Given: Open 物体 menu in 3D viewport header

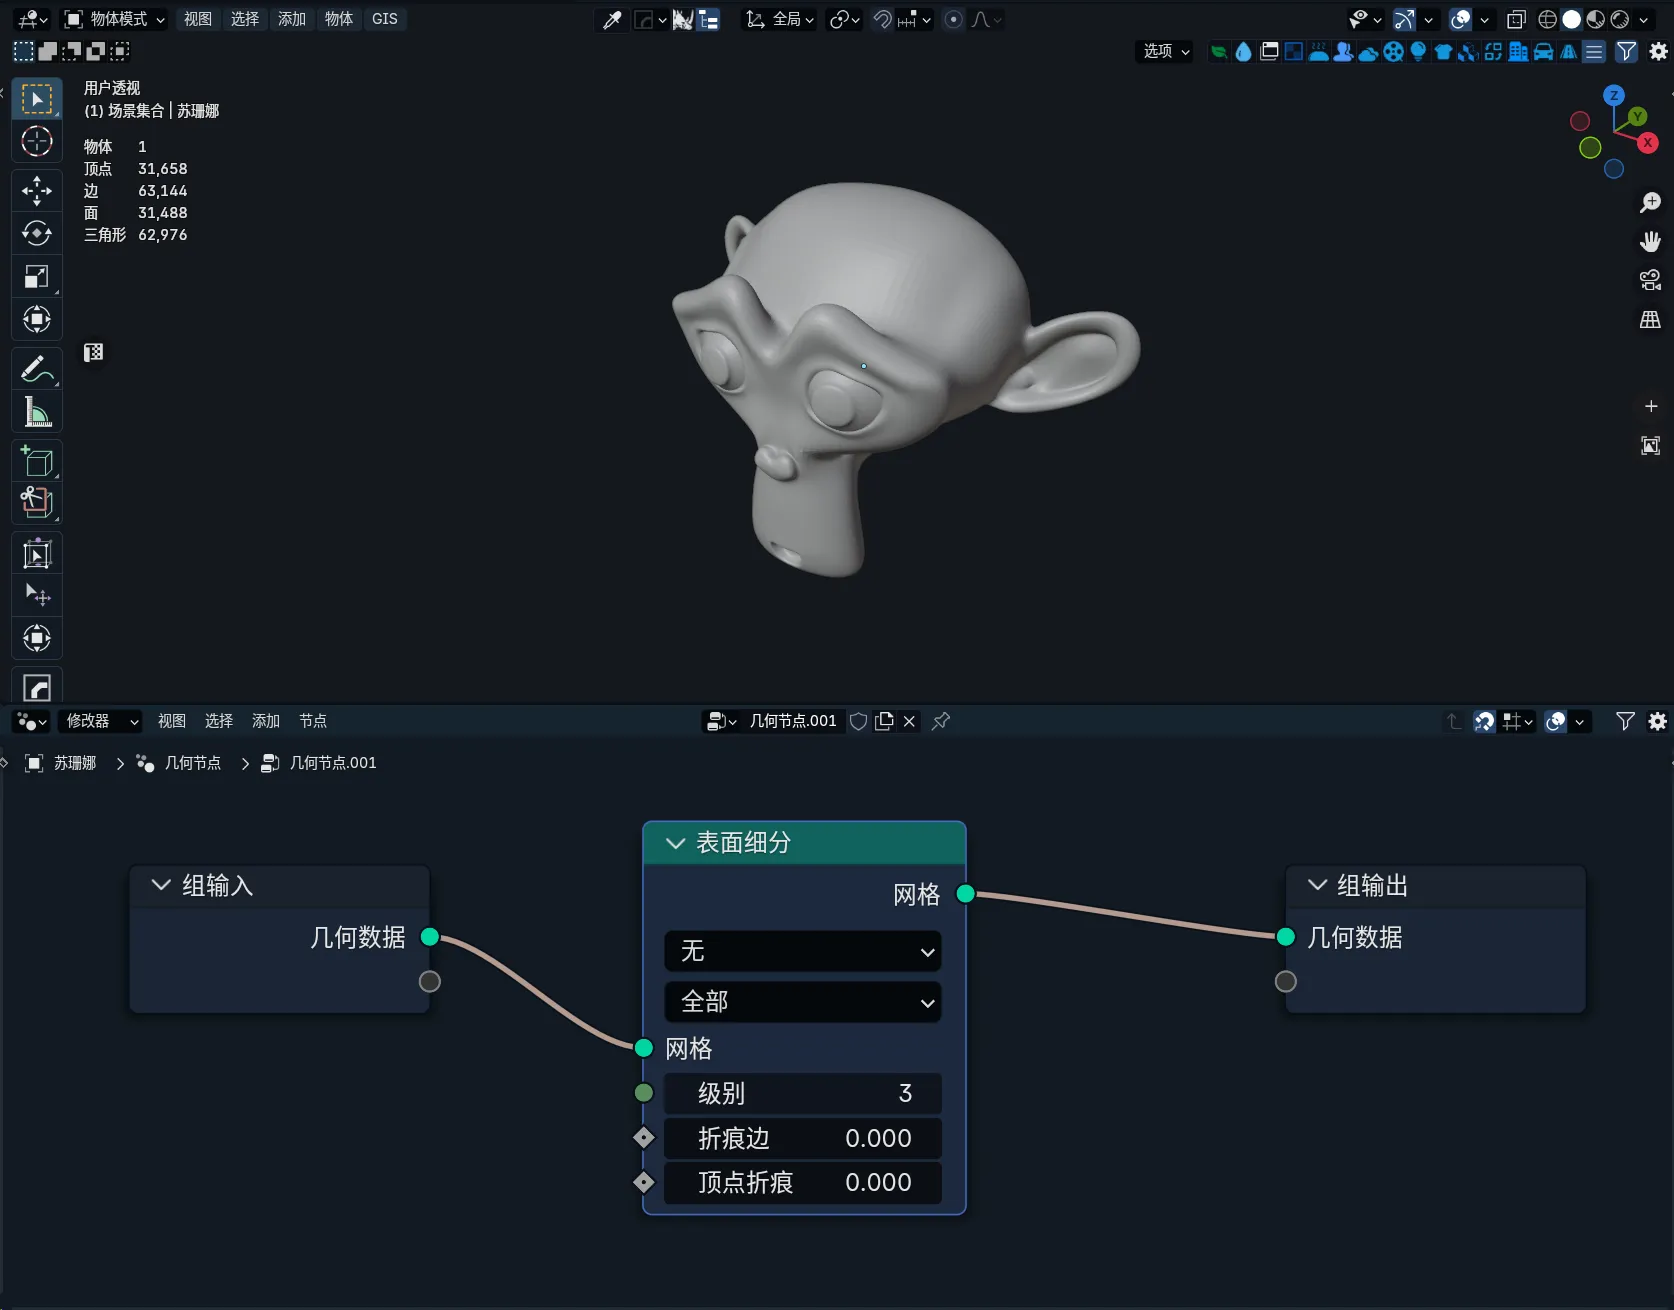Looking at the screenshot, I should coord(339,19).
